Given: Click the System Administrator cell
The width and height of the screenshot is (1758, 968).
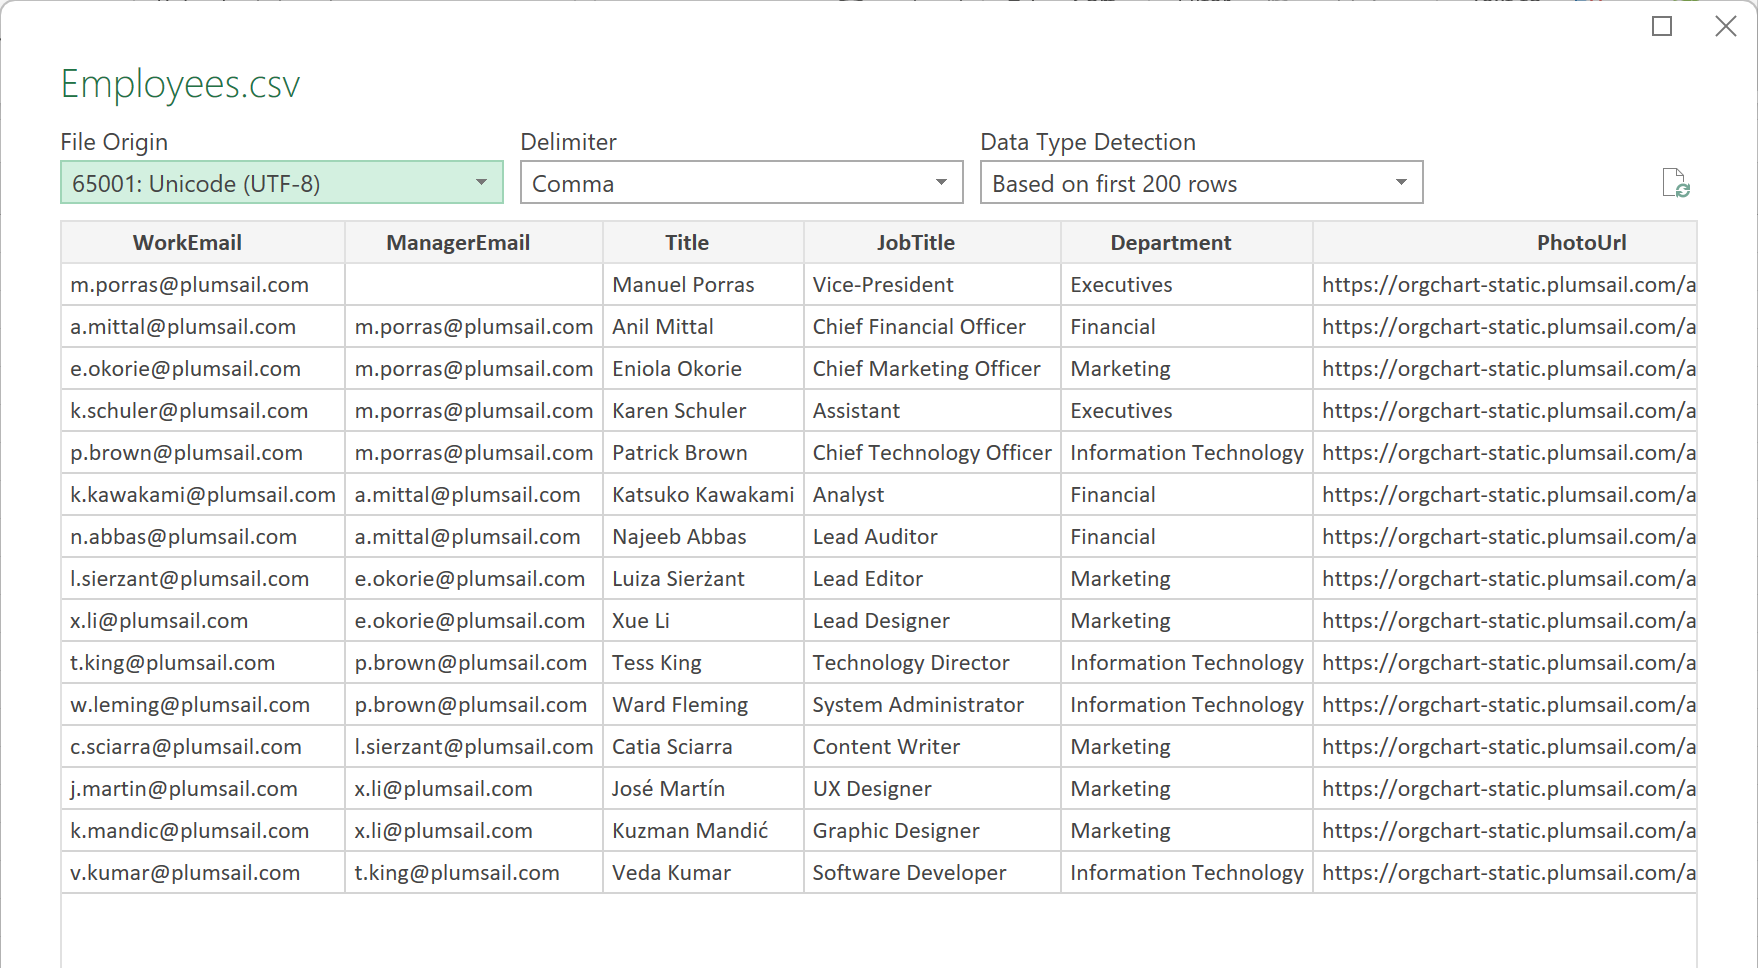Looking at the screenshot, I should point(933,705).
